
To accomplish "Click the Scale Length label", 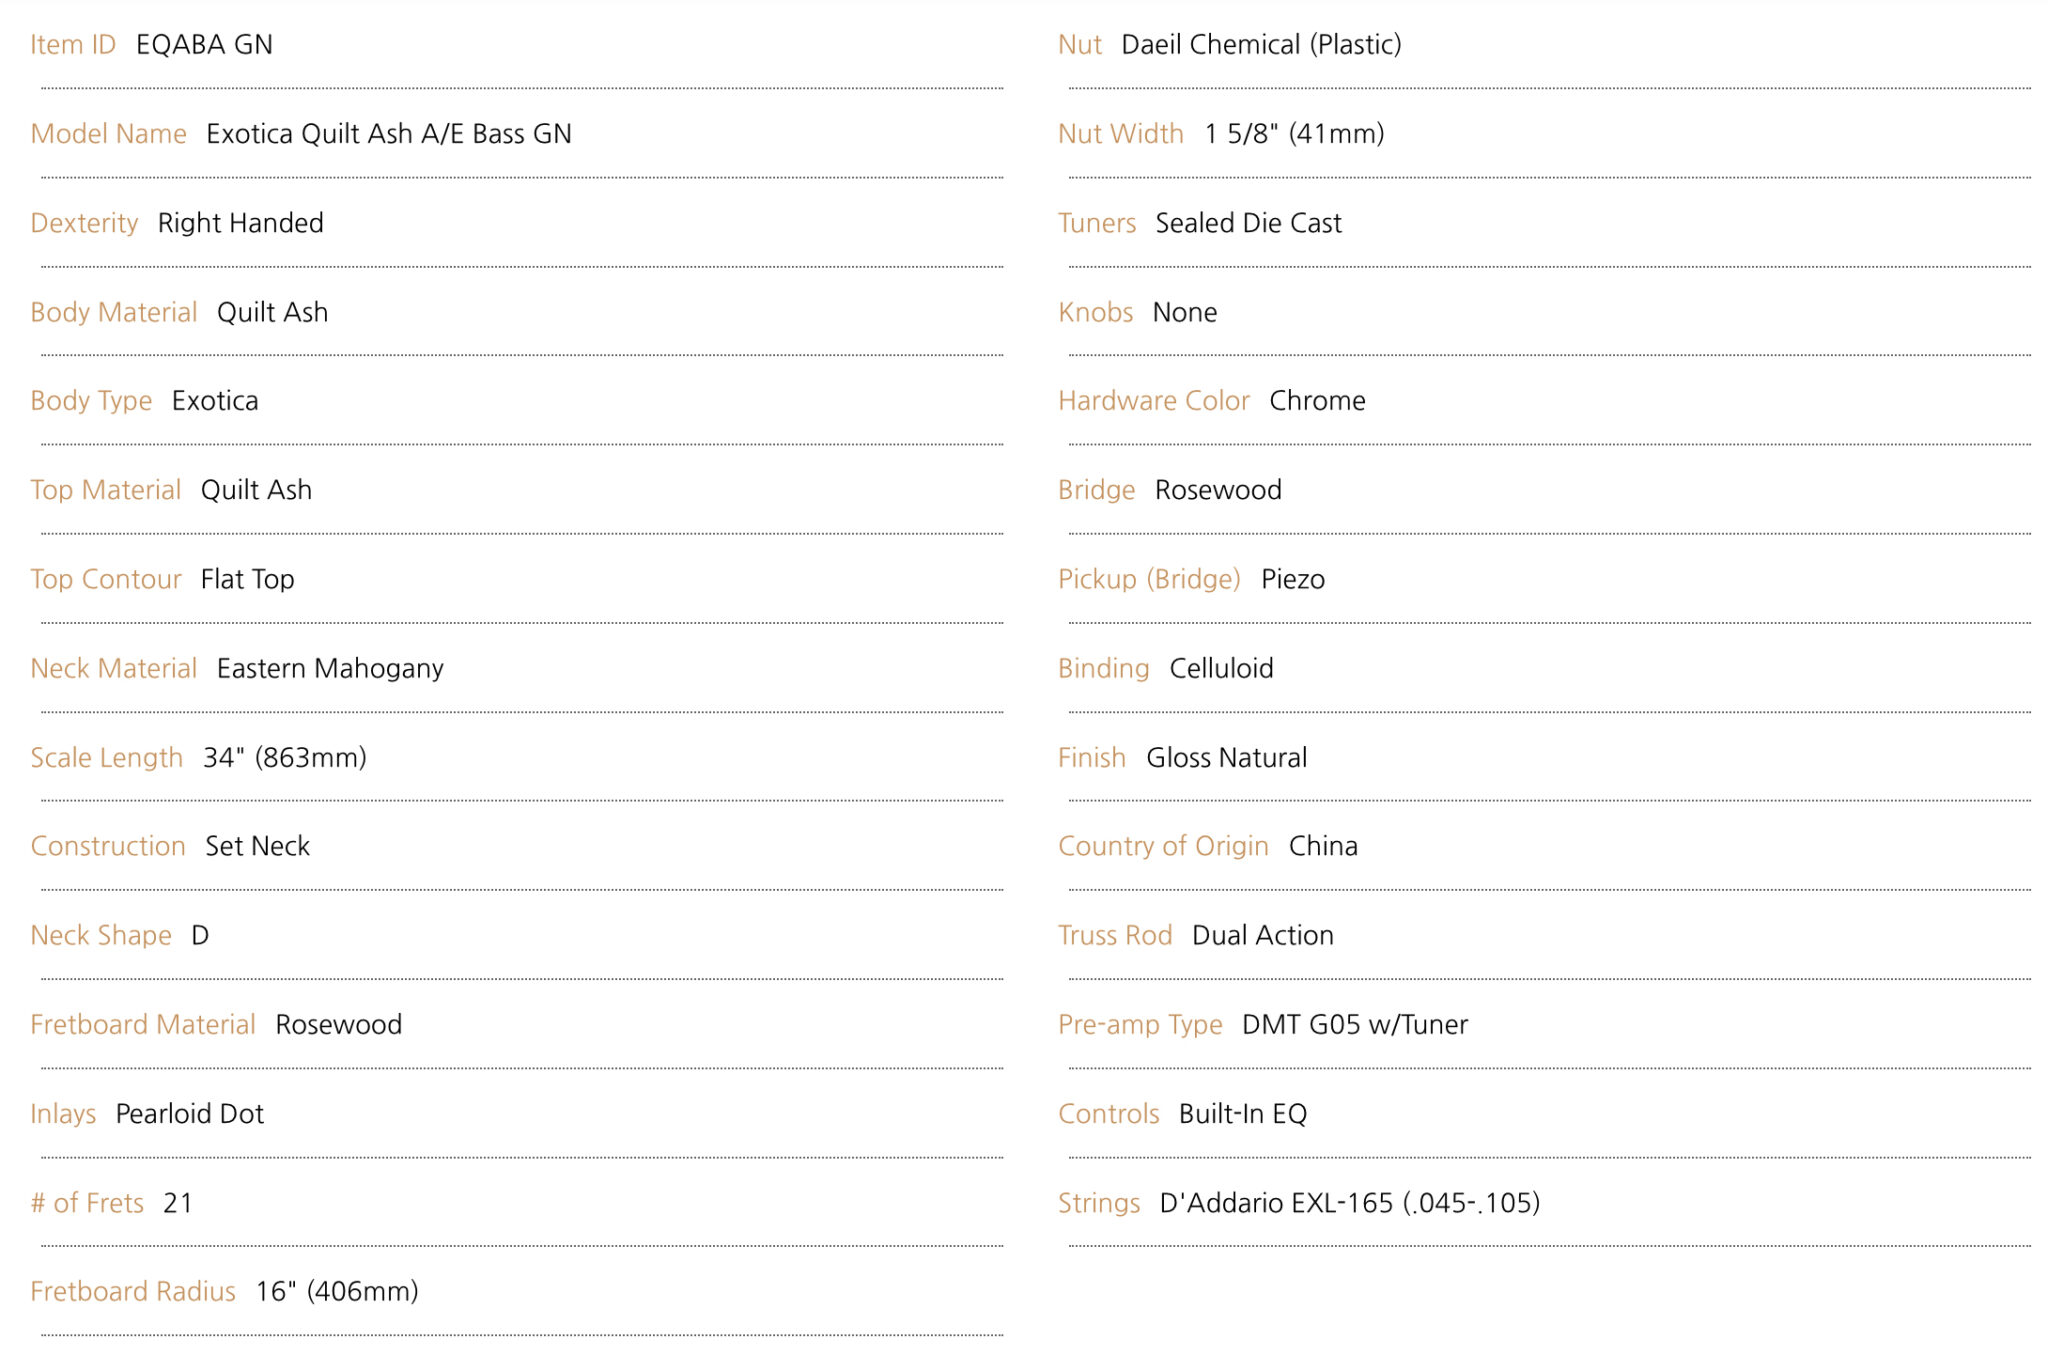I will click(x=107, y=757).
